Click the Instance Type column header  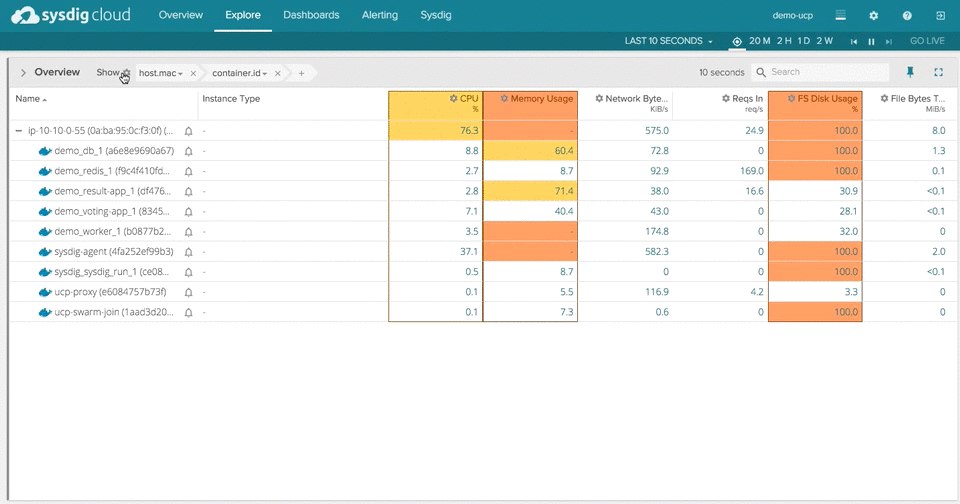(x=231, y=99)
